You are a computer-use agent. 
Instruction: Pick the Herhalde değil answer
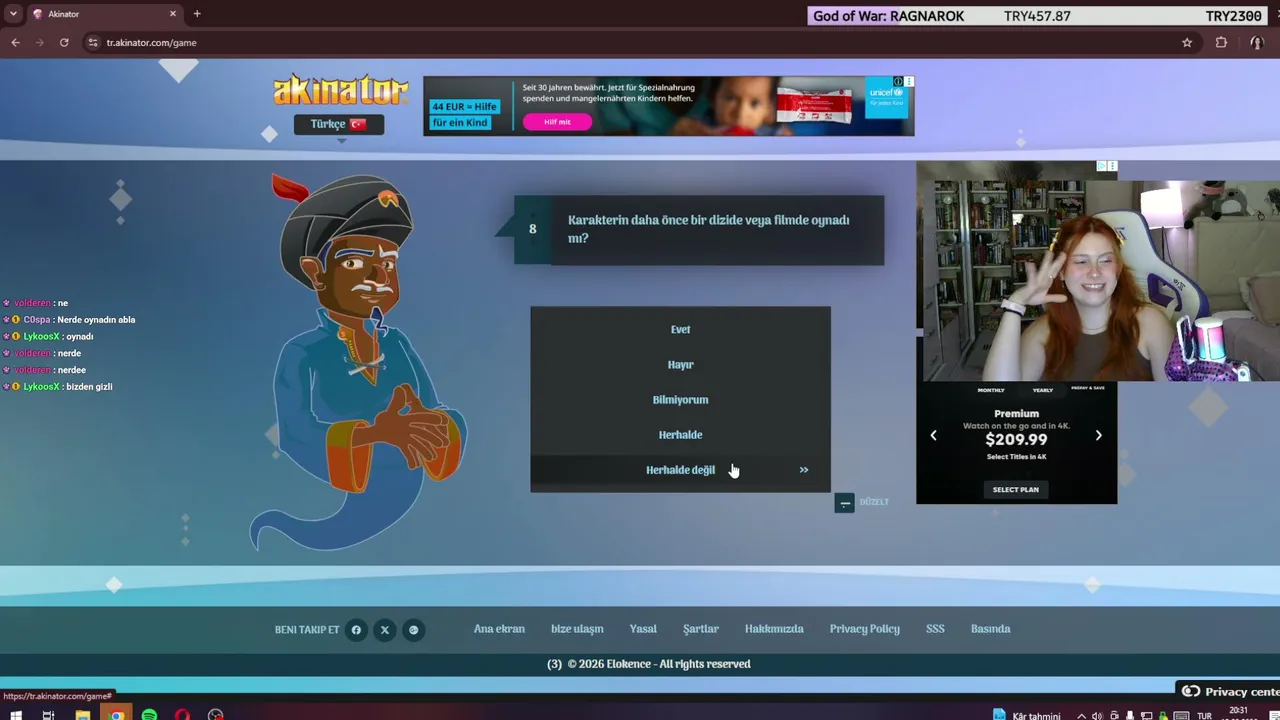[680, 470]
